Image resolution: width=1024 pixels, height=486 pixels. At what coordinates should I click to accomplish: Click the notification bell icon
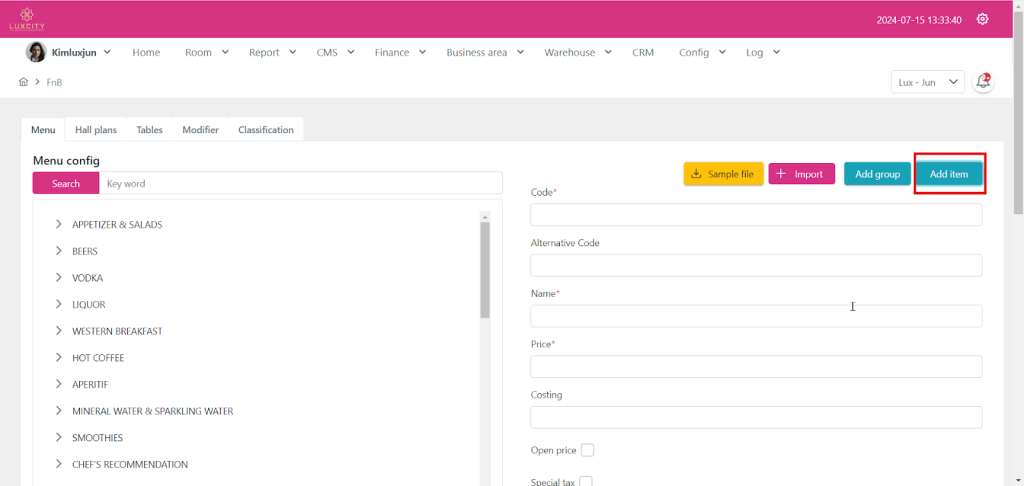(x=983, y=82)
